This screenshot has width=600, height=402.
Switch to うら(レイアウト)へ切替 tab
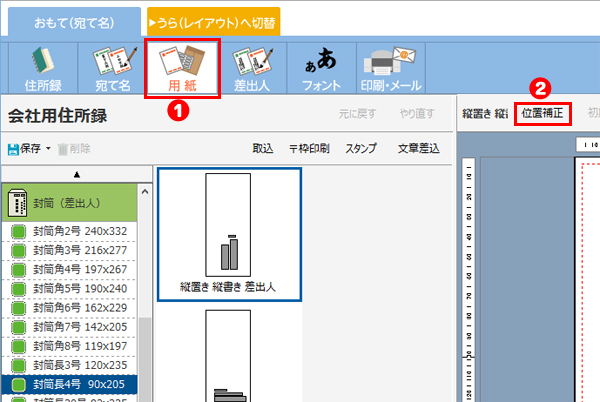pyautogui.click(x=214, y=23)
